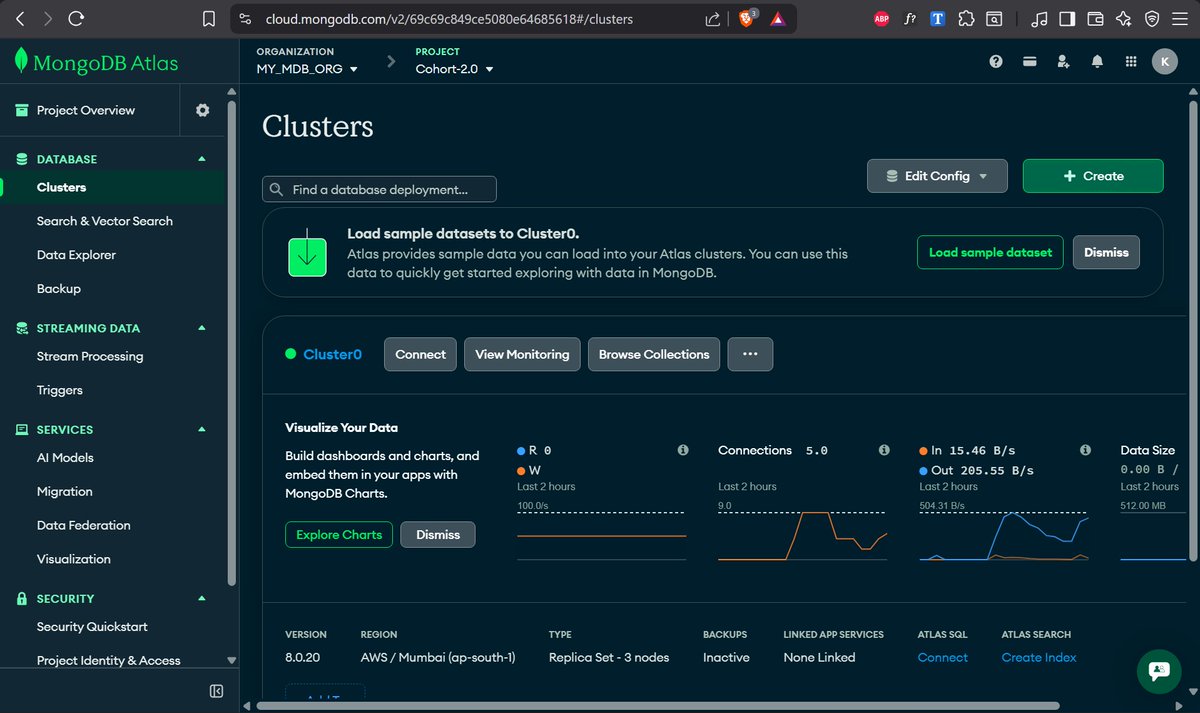Click info icon beside Connections chart
The image size is (1200, 713).
pyautogui.click(x=884, y=450)
